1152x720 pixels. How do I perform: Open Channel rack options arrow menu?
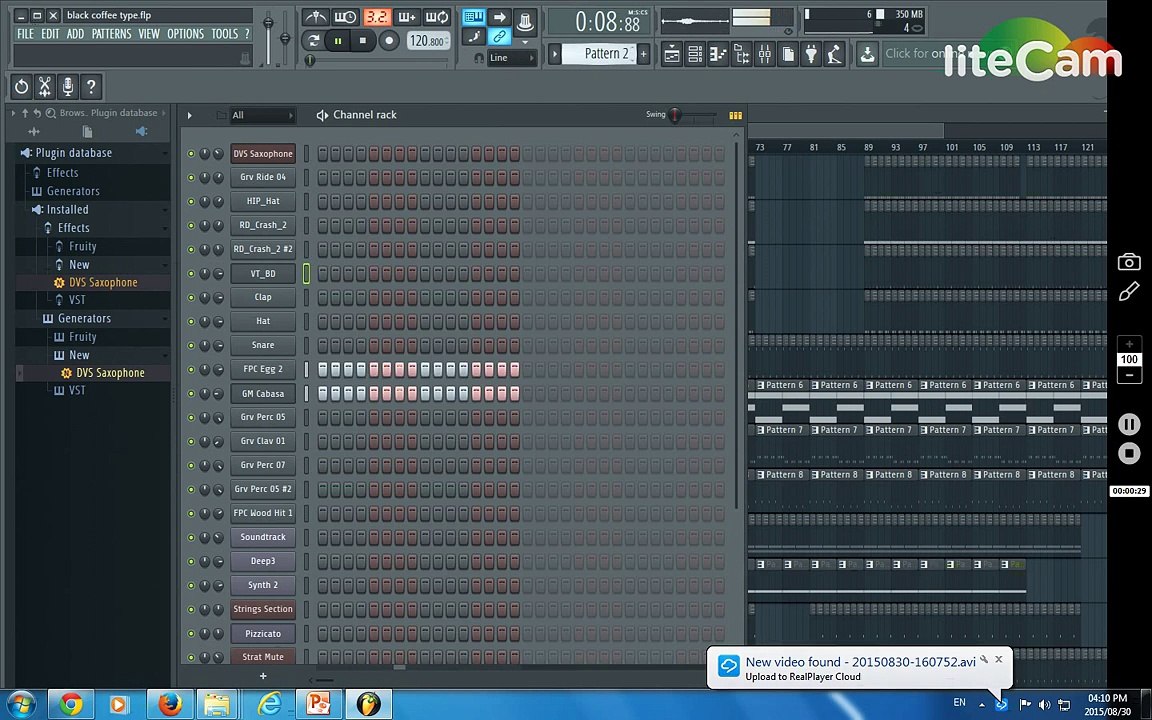point(190,115)
